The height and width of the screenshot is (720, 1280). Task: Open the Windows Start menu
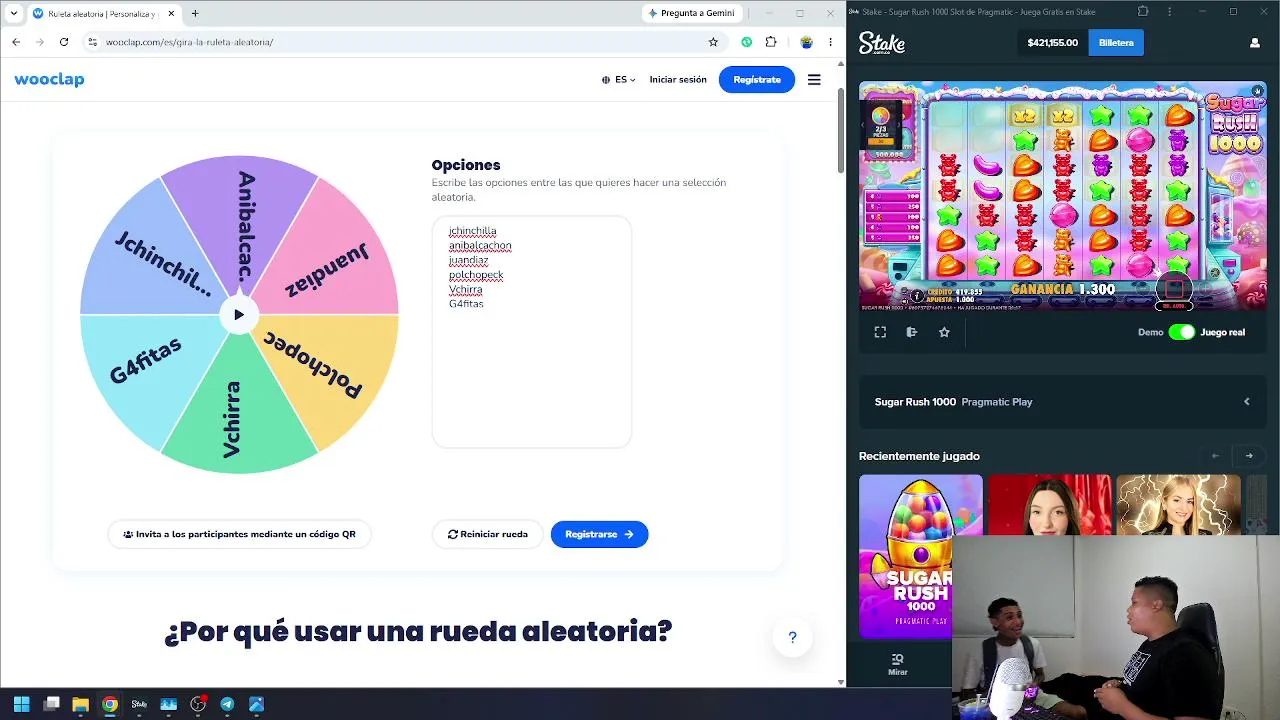click(22, 704)
